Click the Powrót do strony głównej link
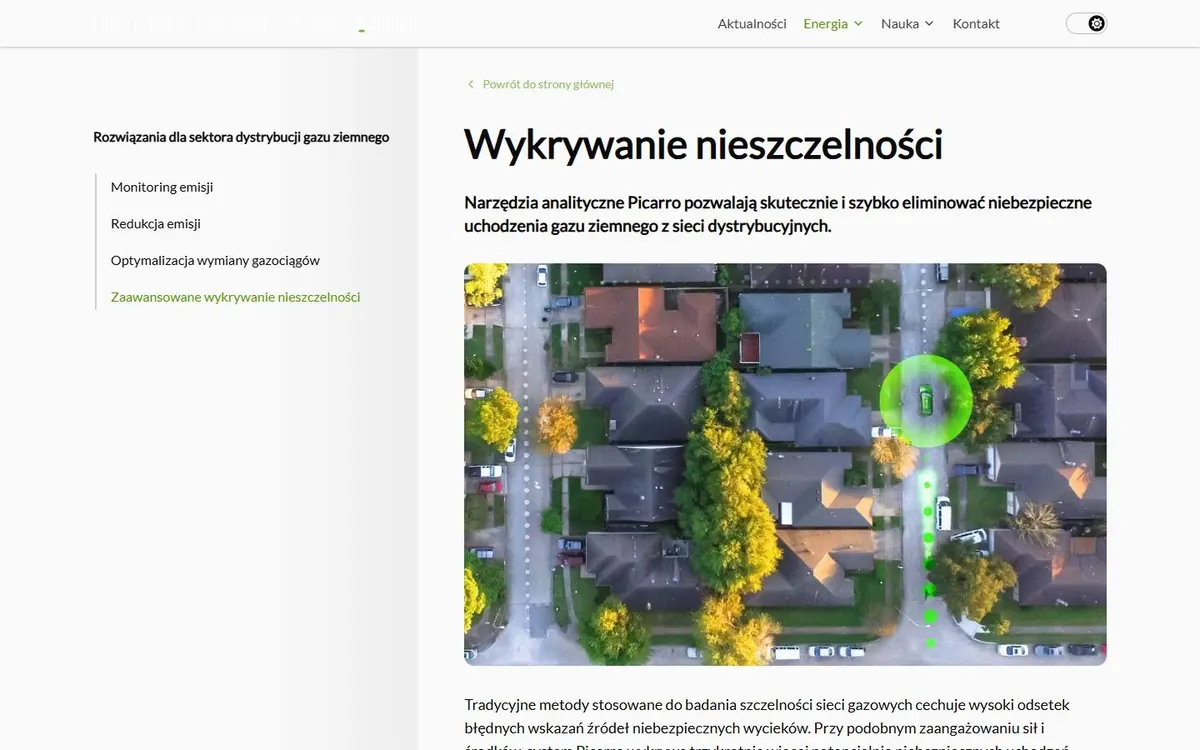 point(548,84)
